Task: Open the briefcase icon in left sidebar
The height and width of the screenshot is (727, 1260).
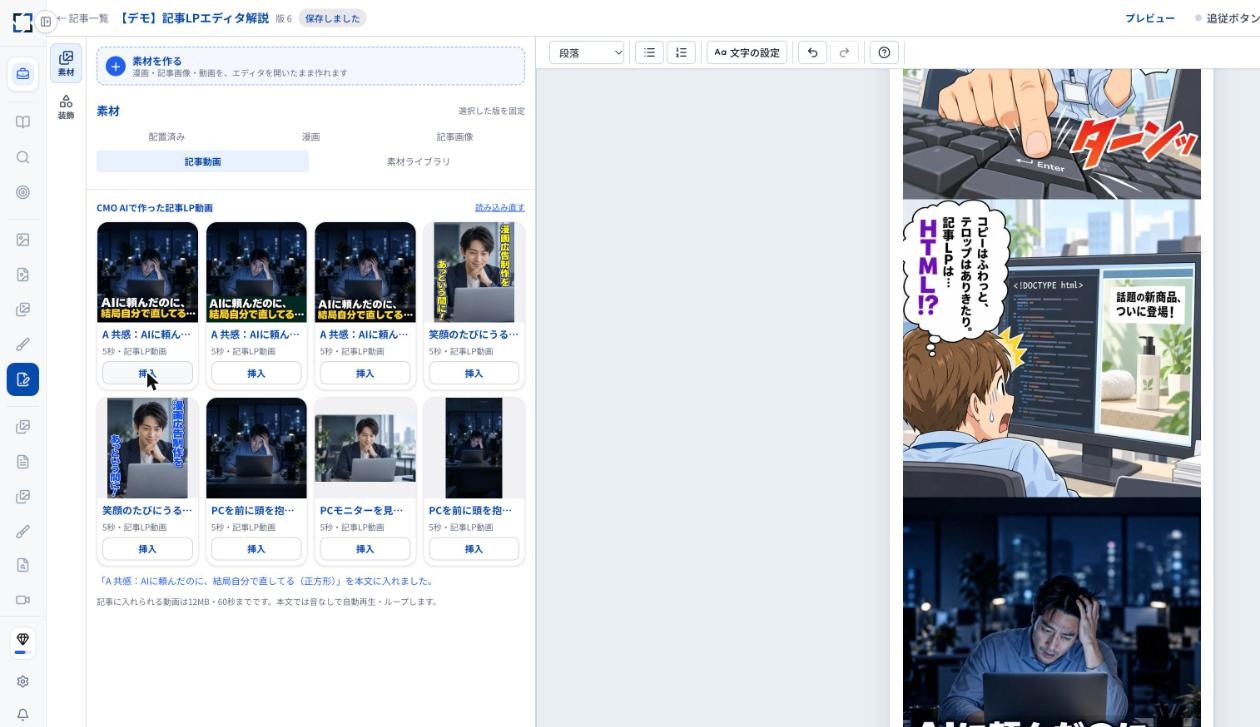Action: click(23, 74)
